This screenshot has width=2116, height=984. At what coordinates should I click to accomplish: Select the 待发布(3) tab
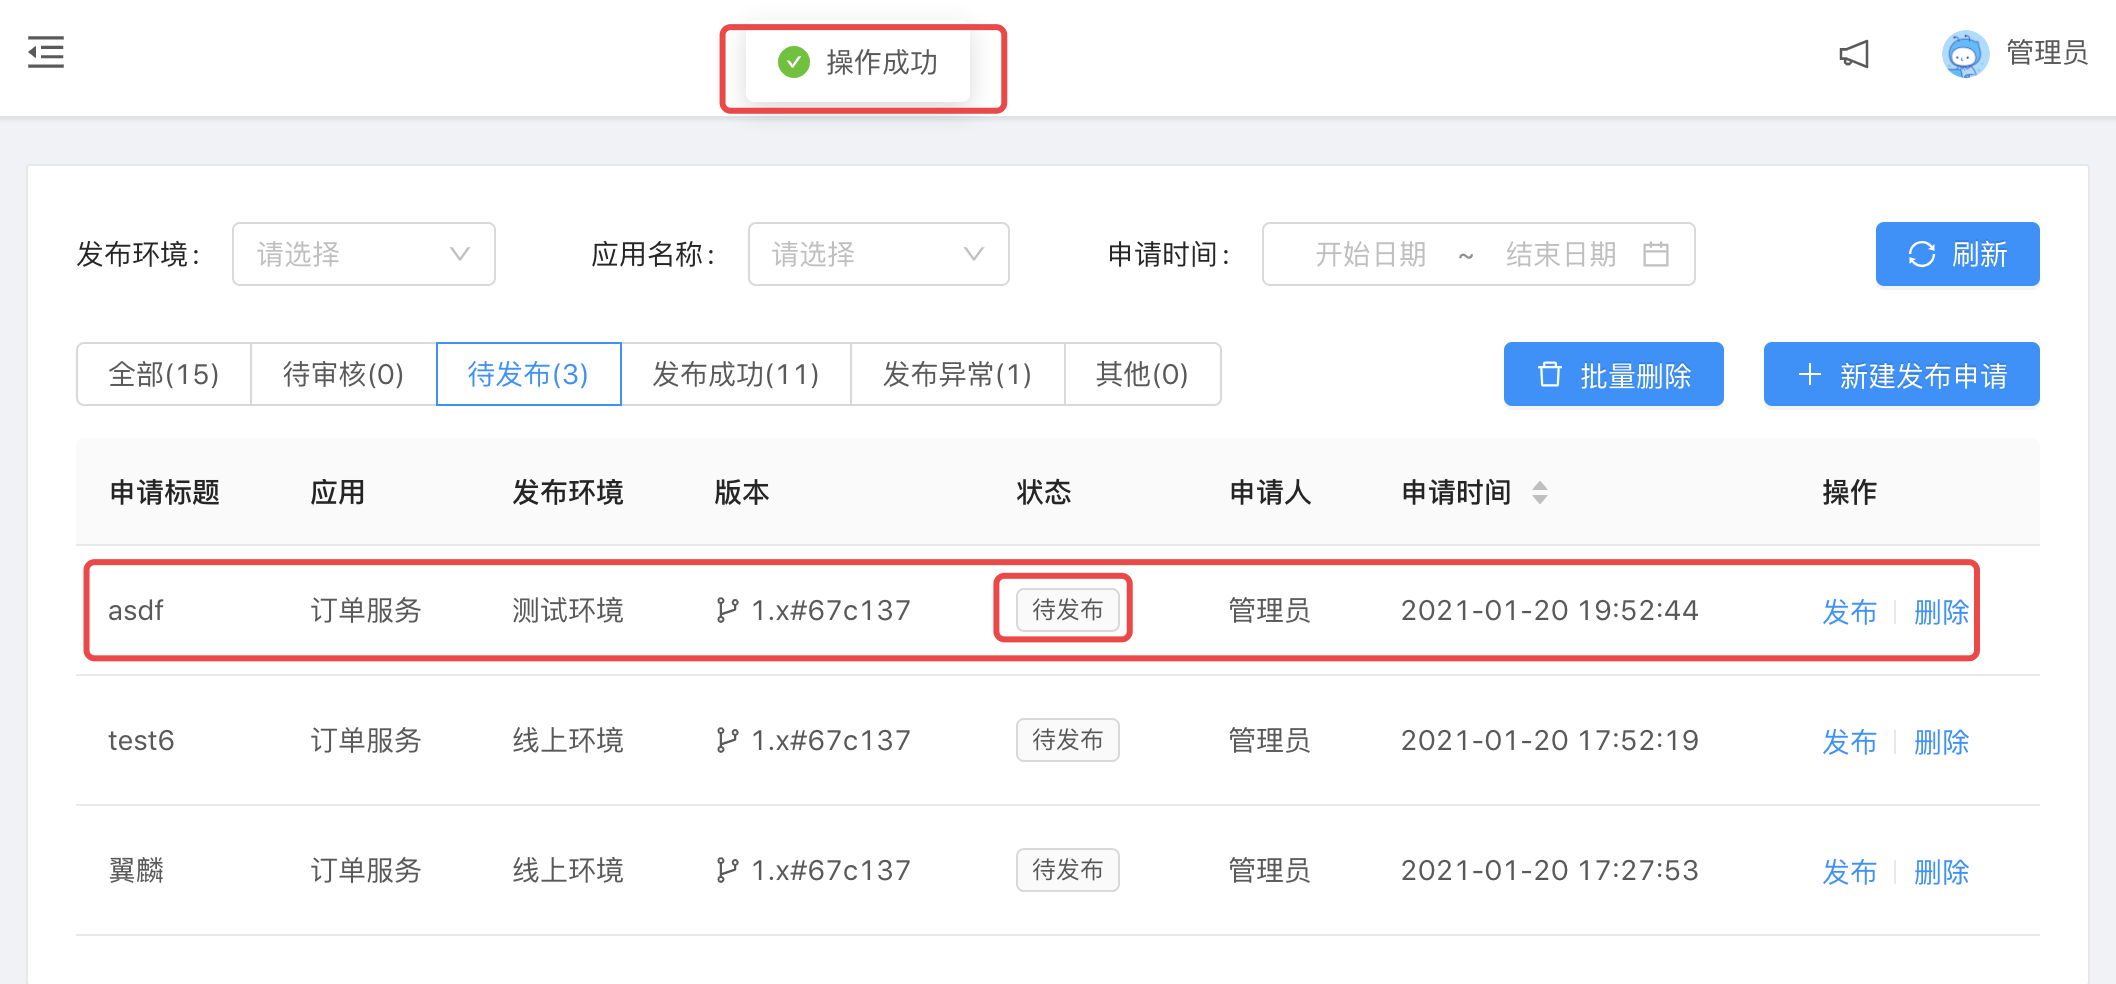(x=529, y=374)
